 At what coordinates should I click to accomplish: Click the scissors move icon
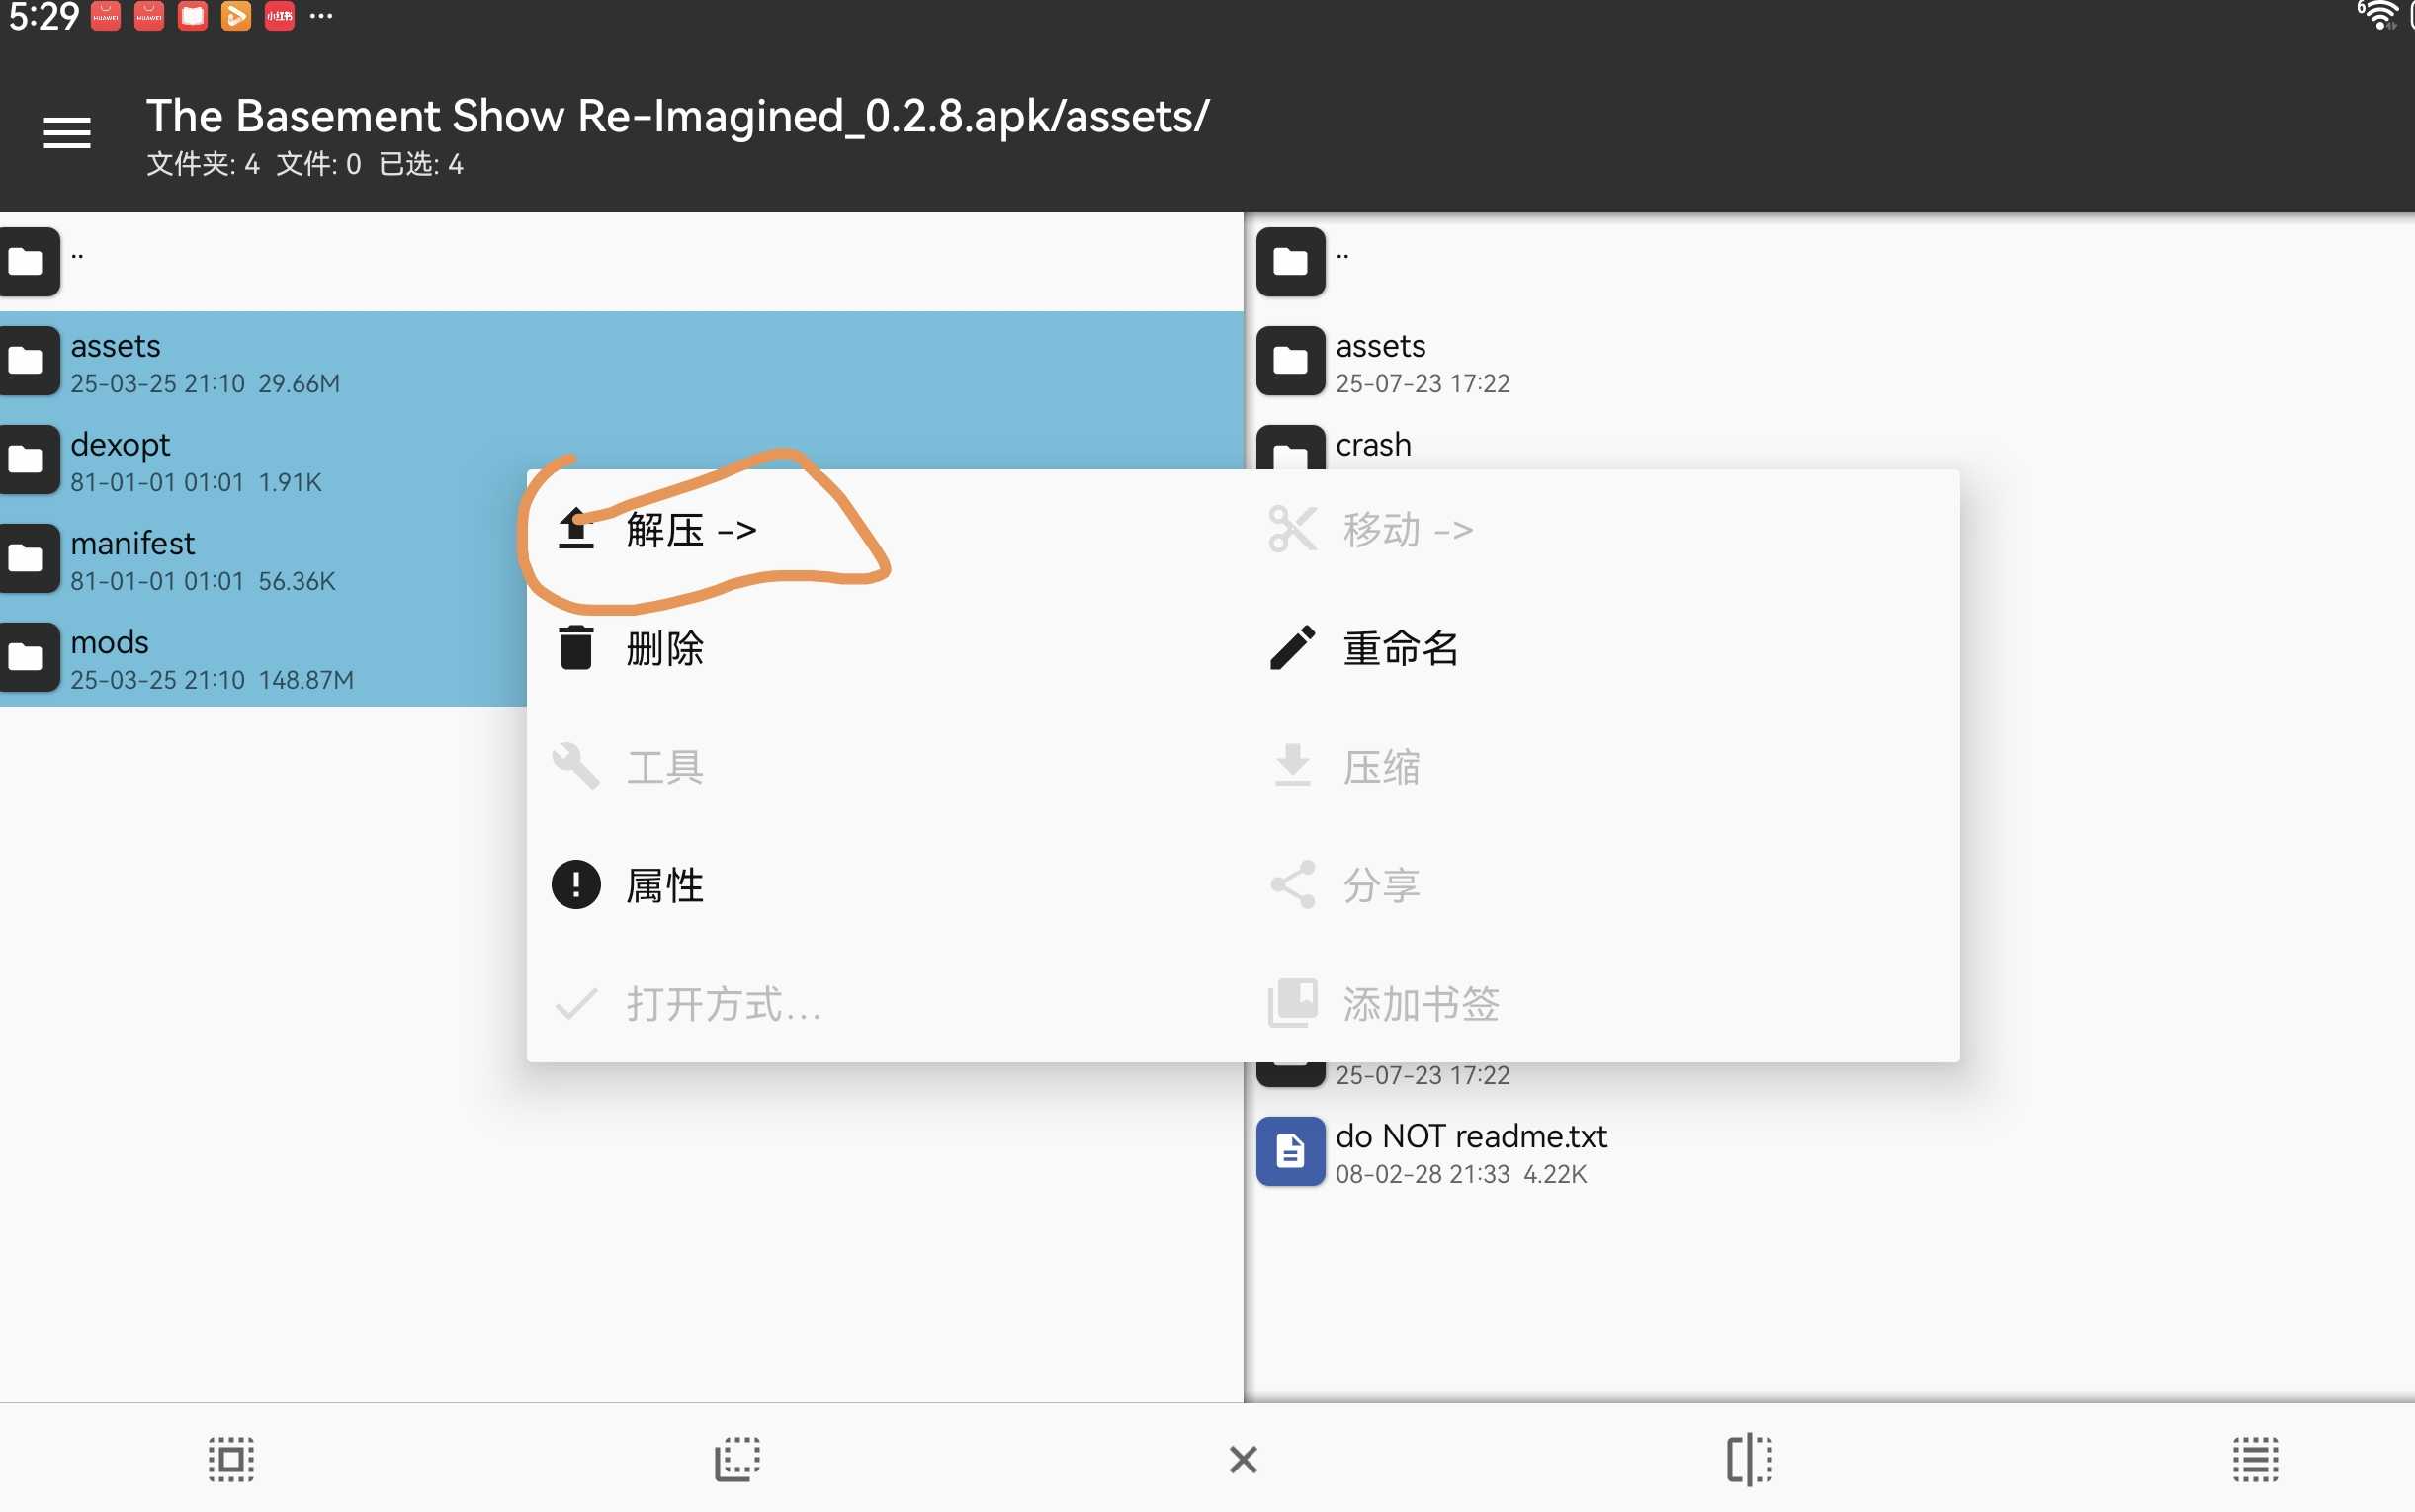pyautogui.click(x=1292, y=529)
